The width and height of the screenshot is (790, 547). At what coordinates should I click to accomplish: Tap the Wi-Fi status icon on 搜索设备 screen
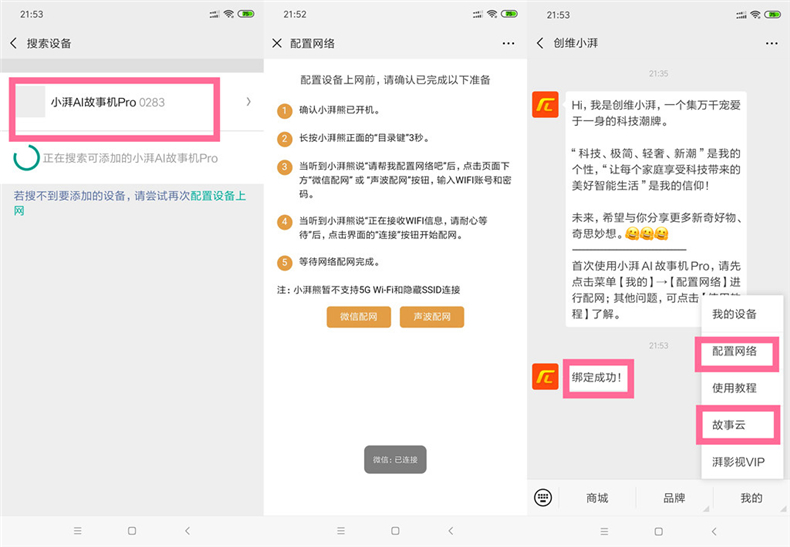(229, 14)
